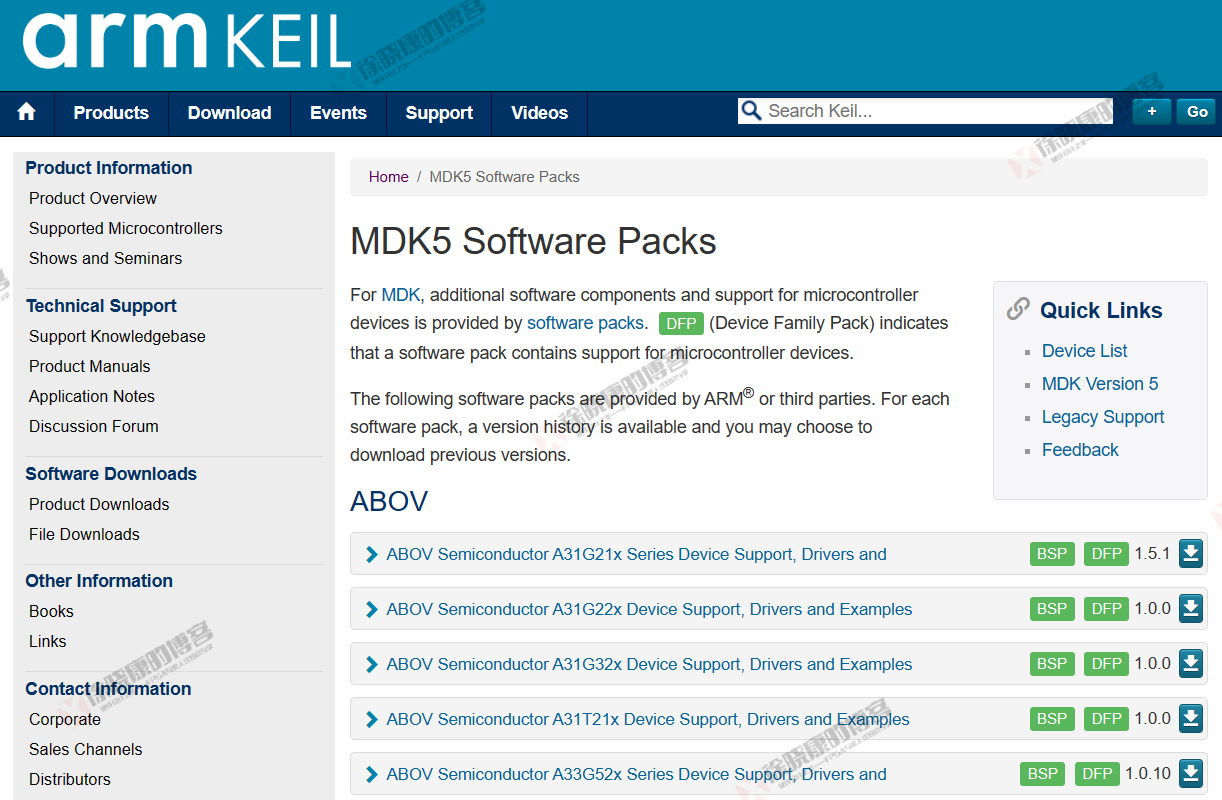Open the Legacy Support quick link
1222x800 pixels.
pos(1103,416)
